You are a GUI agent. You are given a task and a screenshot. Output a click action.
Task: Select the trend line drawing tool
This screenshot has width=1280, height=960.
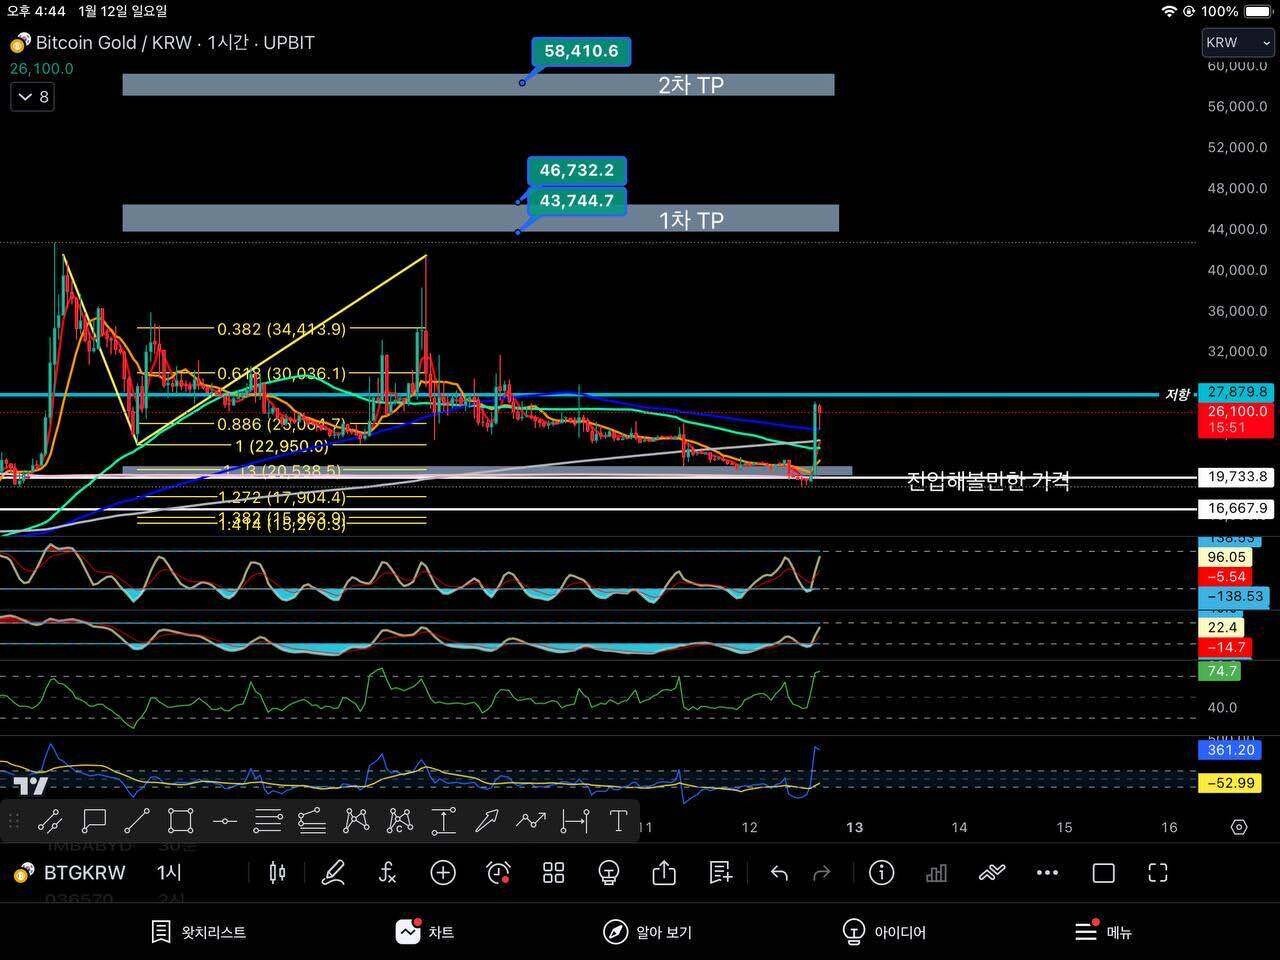(137, 821)
